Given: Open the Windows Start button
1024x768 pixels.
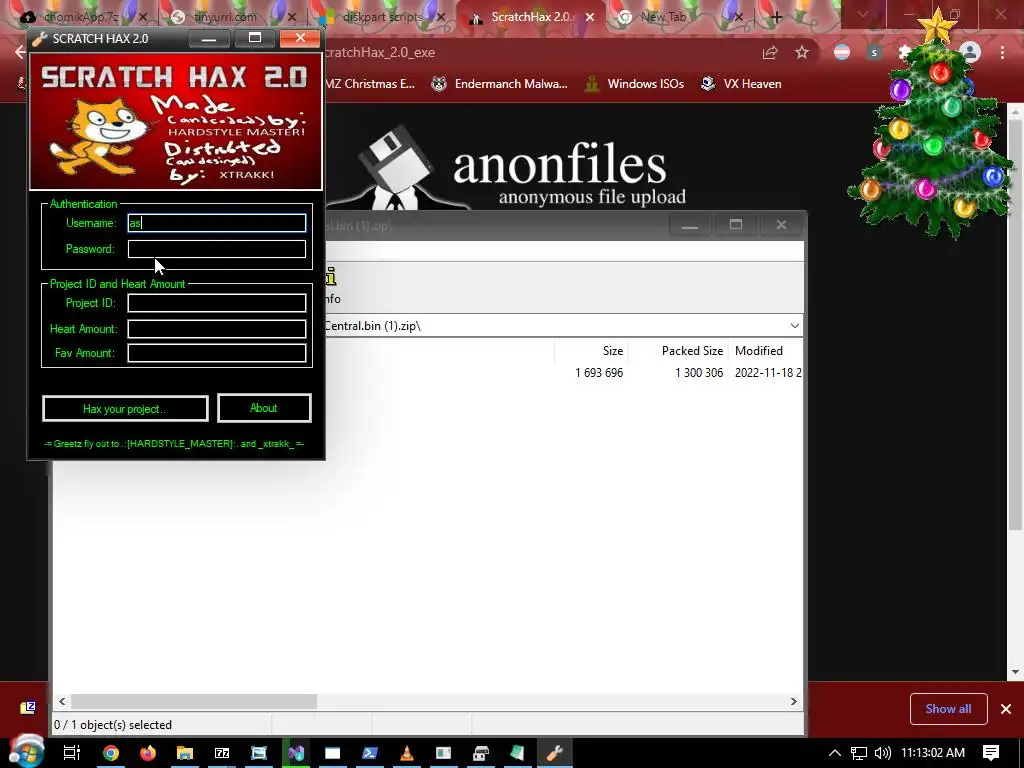Looking at the screenshot, I should pyautogui.click(x=25, y=752).
